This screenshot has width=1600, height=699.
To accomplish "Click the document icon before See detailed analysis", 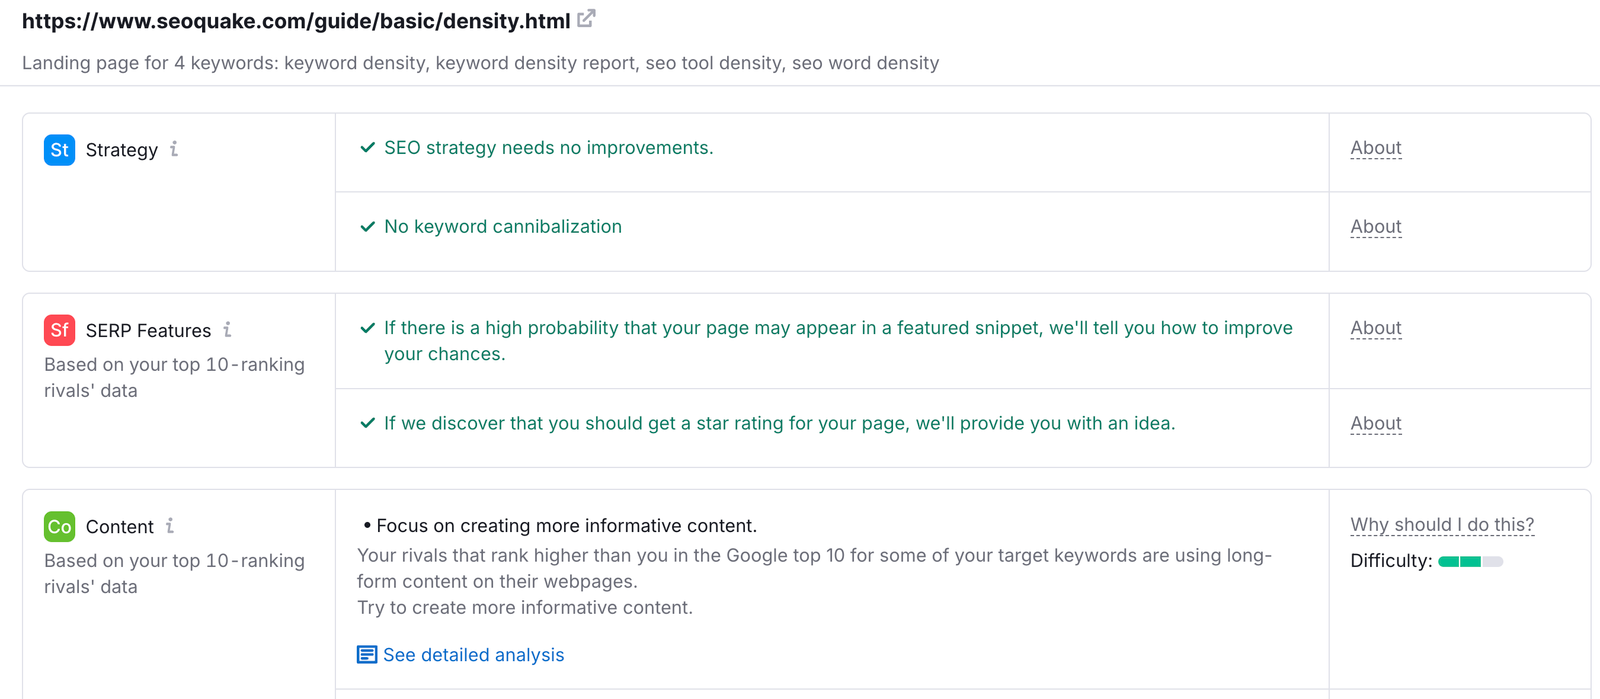I will point(365,653).
